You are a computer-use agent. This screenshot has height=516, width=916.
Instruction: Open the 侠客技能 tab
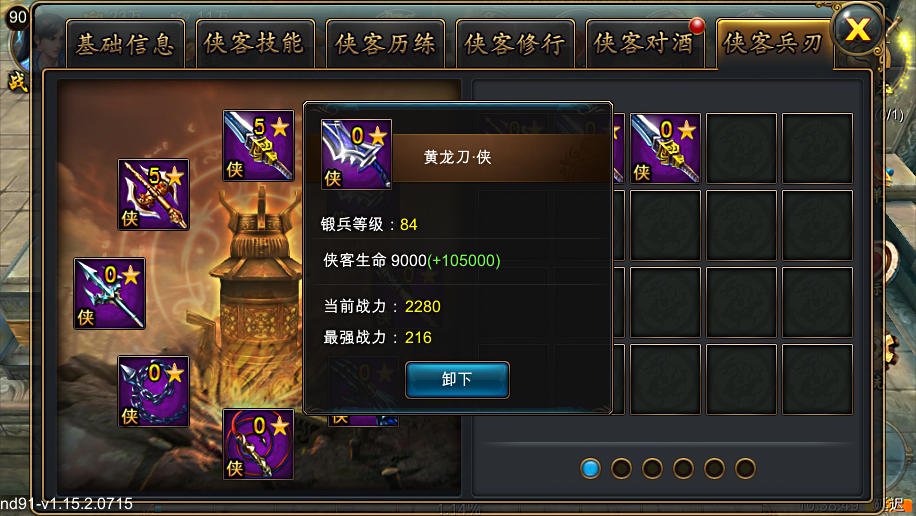pos(255,44)
